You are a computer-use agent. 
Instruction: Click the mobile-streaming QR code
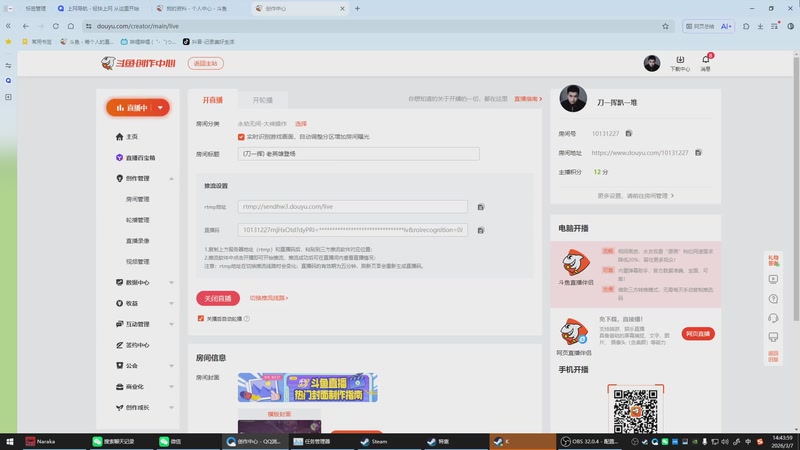click(x=635, y=411)
